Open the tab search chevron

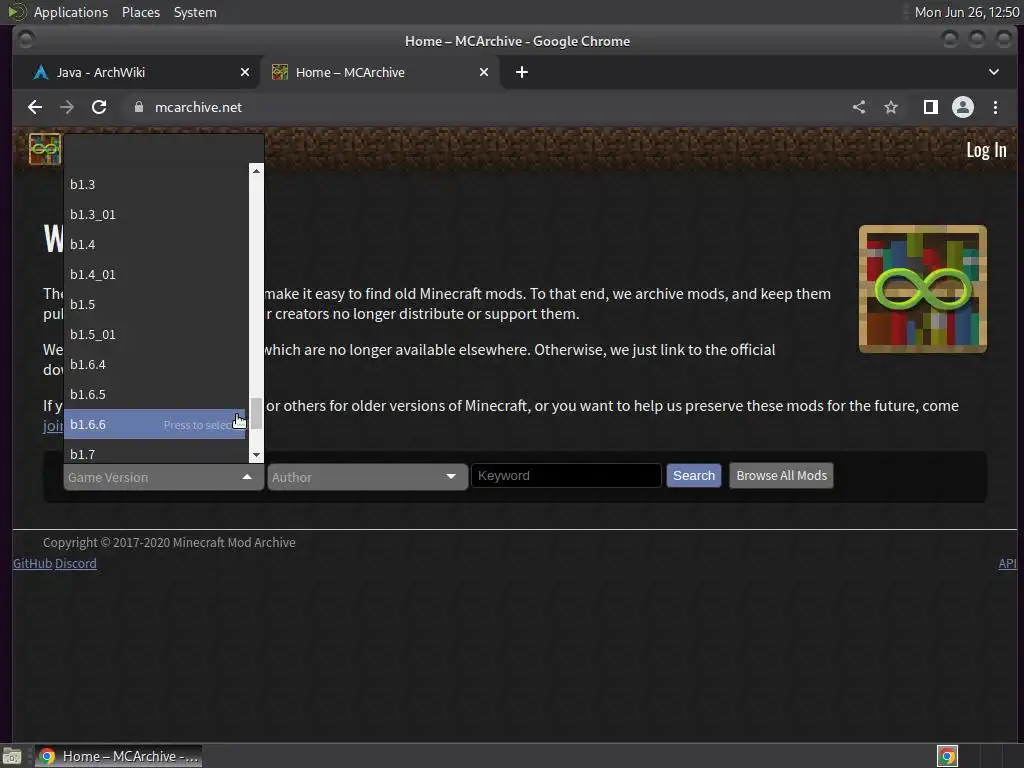coord(994,72)
